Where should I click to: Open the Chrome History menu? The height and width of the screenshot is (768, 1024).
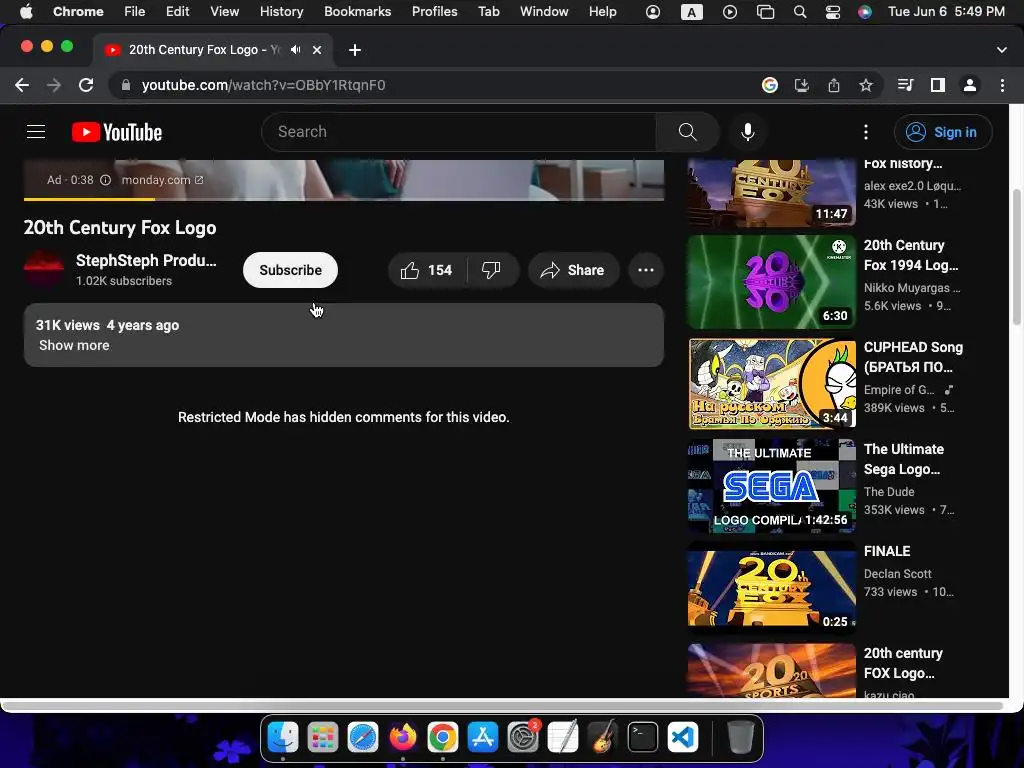[x=281, y=12]
